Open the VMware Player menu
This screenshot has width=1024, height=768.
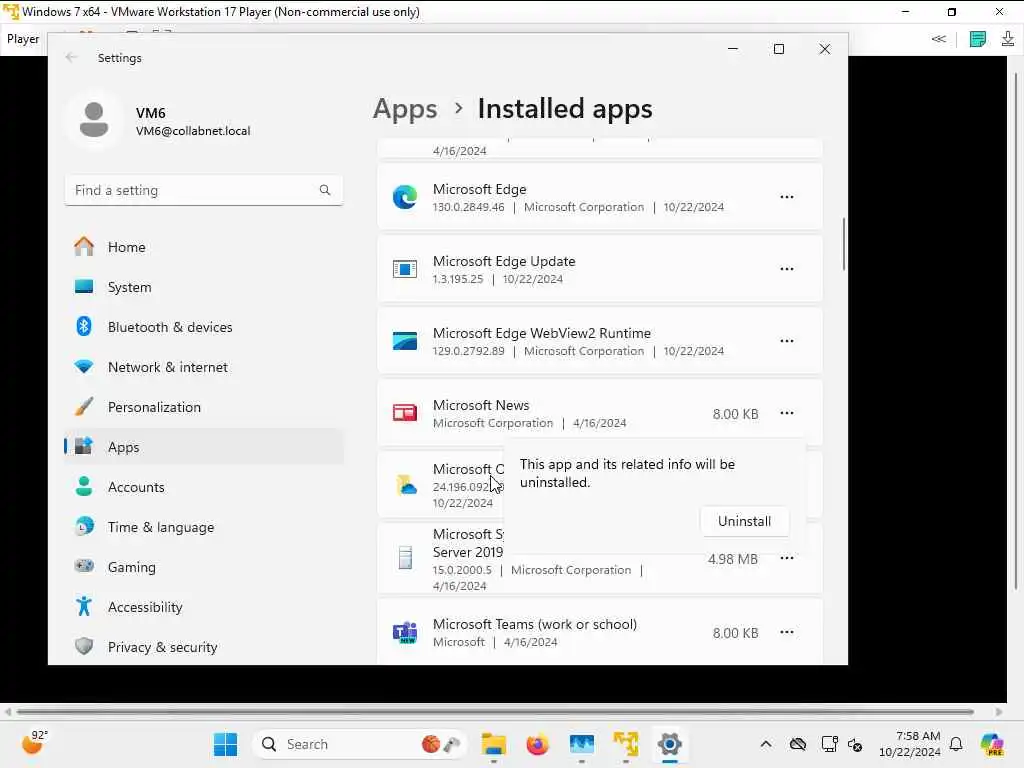[23, 39]
